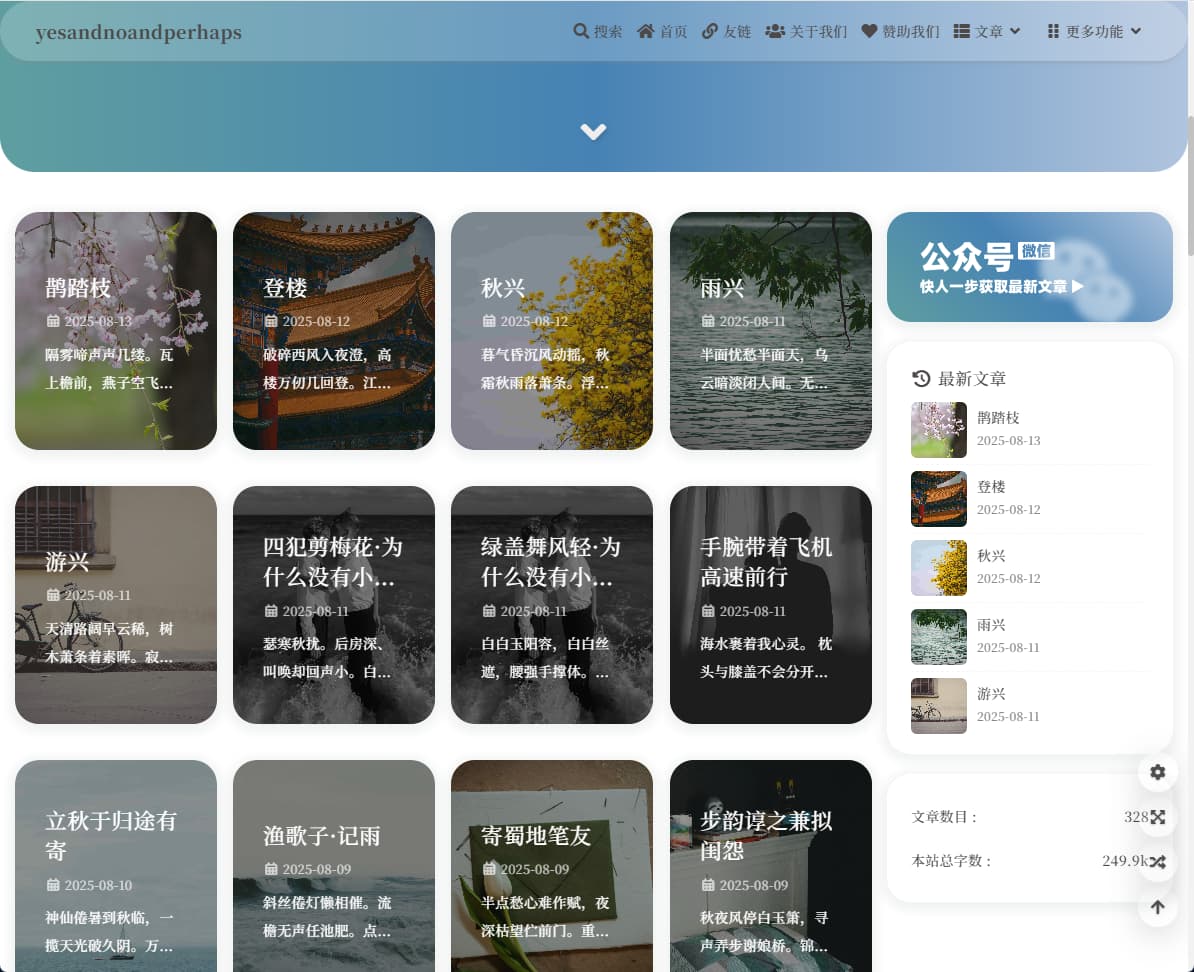Click the home icon in navbar

click(x=646, y=31)
